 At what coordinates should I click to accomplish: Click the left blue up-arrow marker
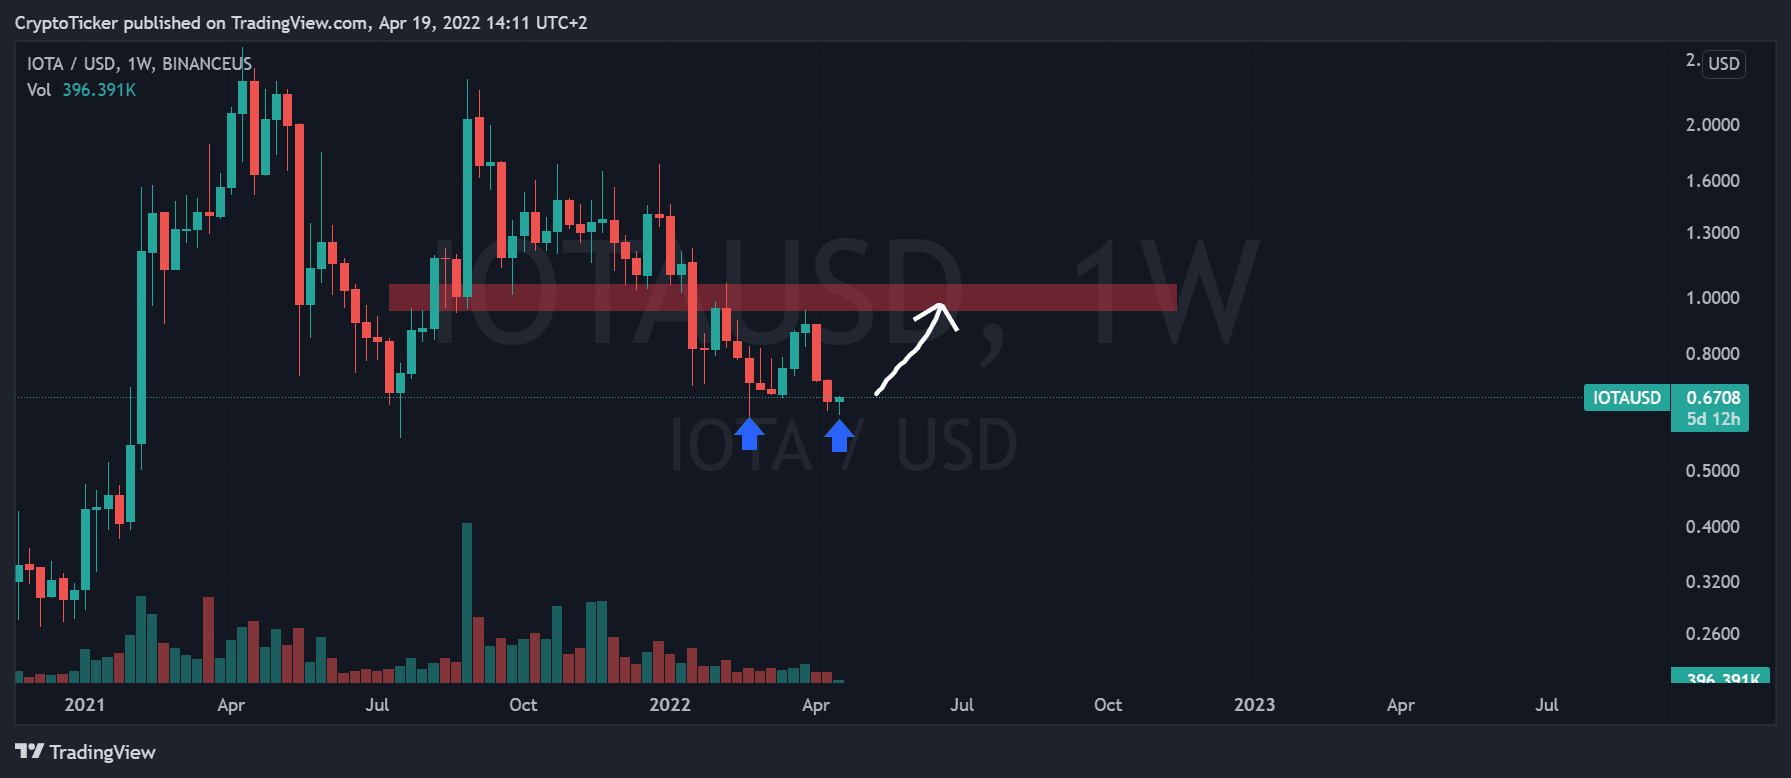click(749, 434)
